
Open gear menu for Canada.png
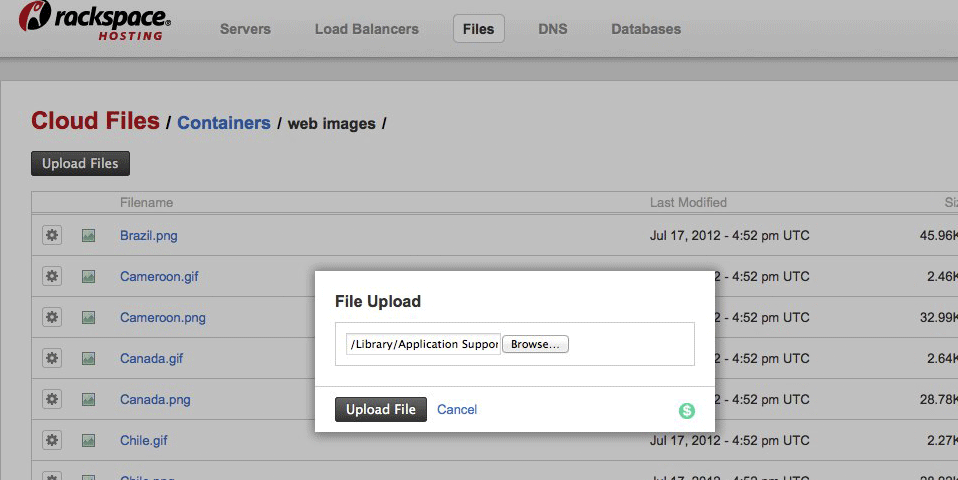pos(52,399)
